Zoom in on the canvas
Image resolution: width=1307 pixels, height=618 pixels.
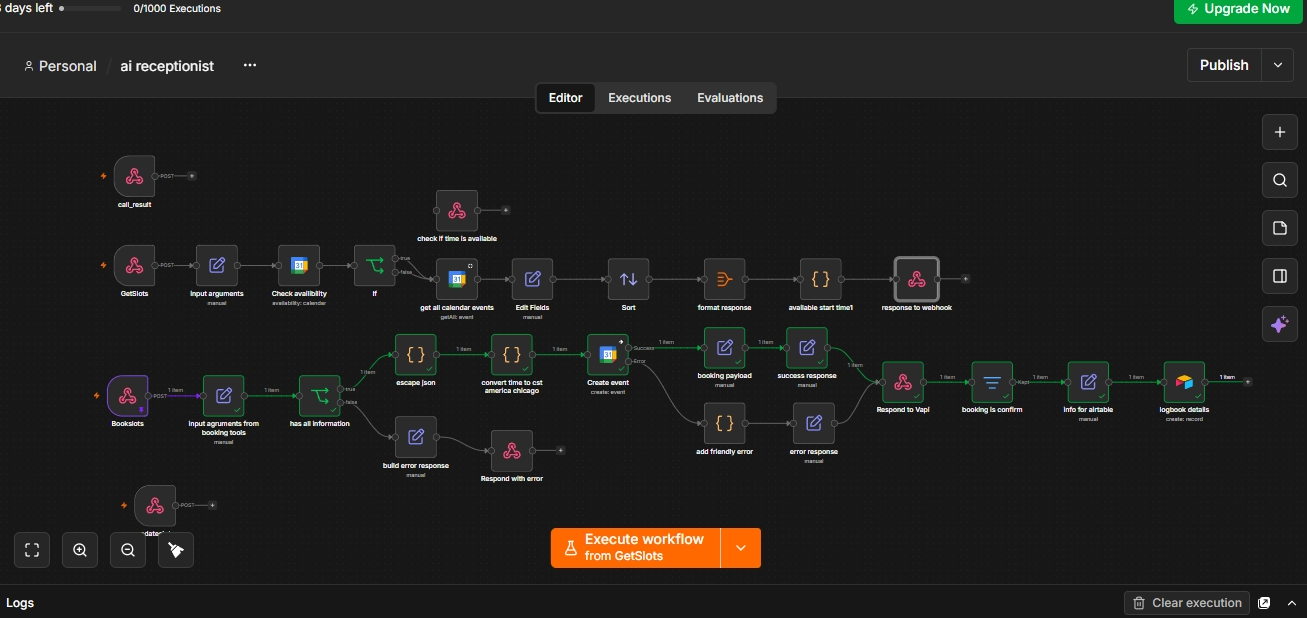click(80, 550)
